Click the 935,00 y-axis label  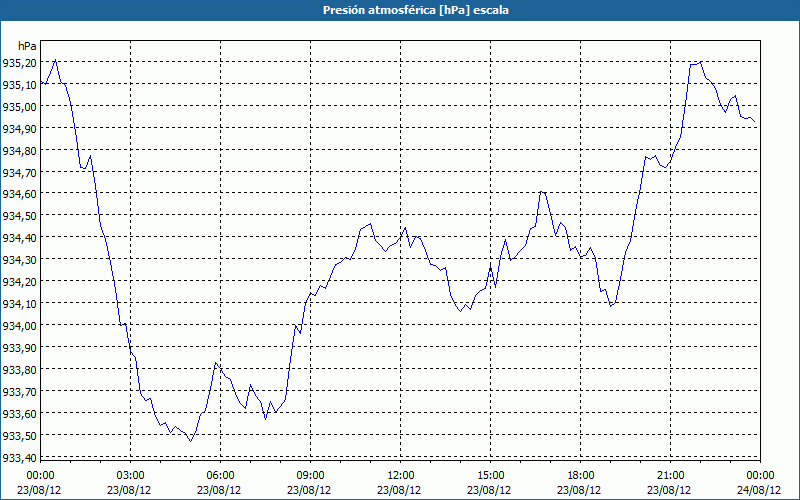pos(18,107)
